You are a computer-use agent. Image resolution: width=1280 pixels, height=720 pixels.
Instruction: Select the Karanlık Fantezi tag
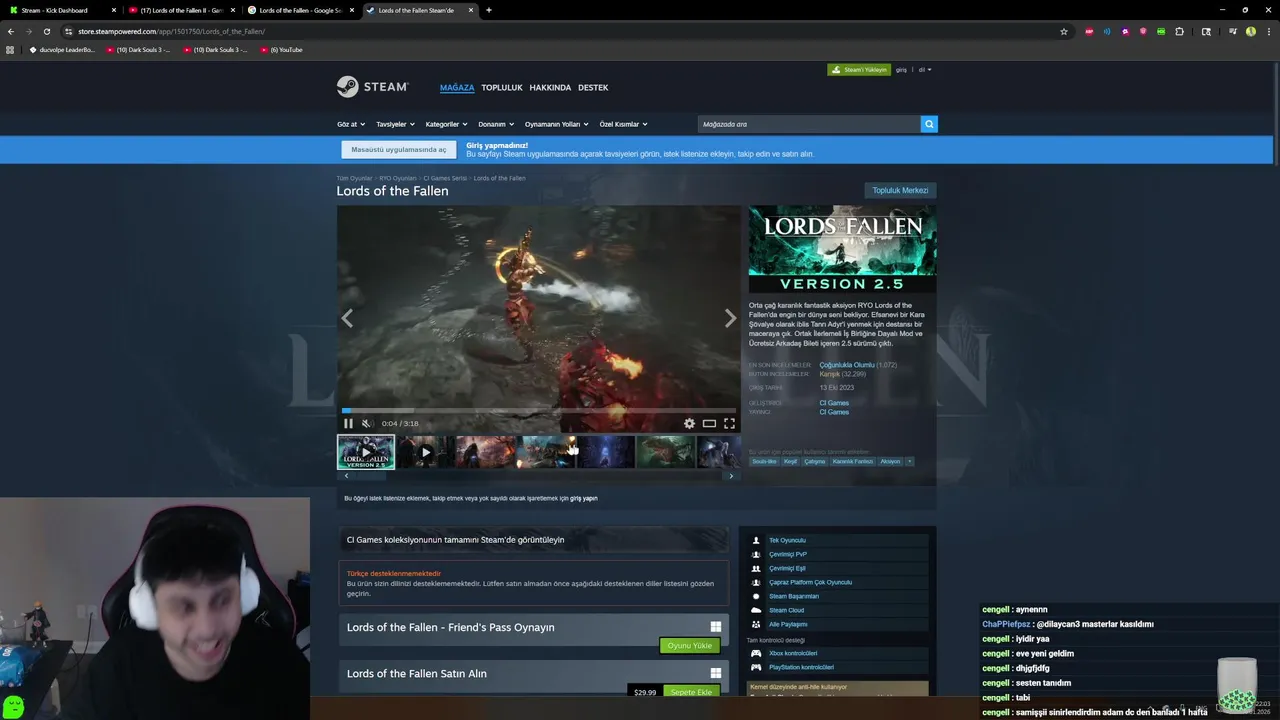853,462
